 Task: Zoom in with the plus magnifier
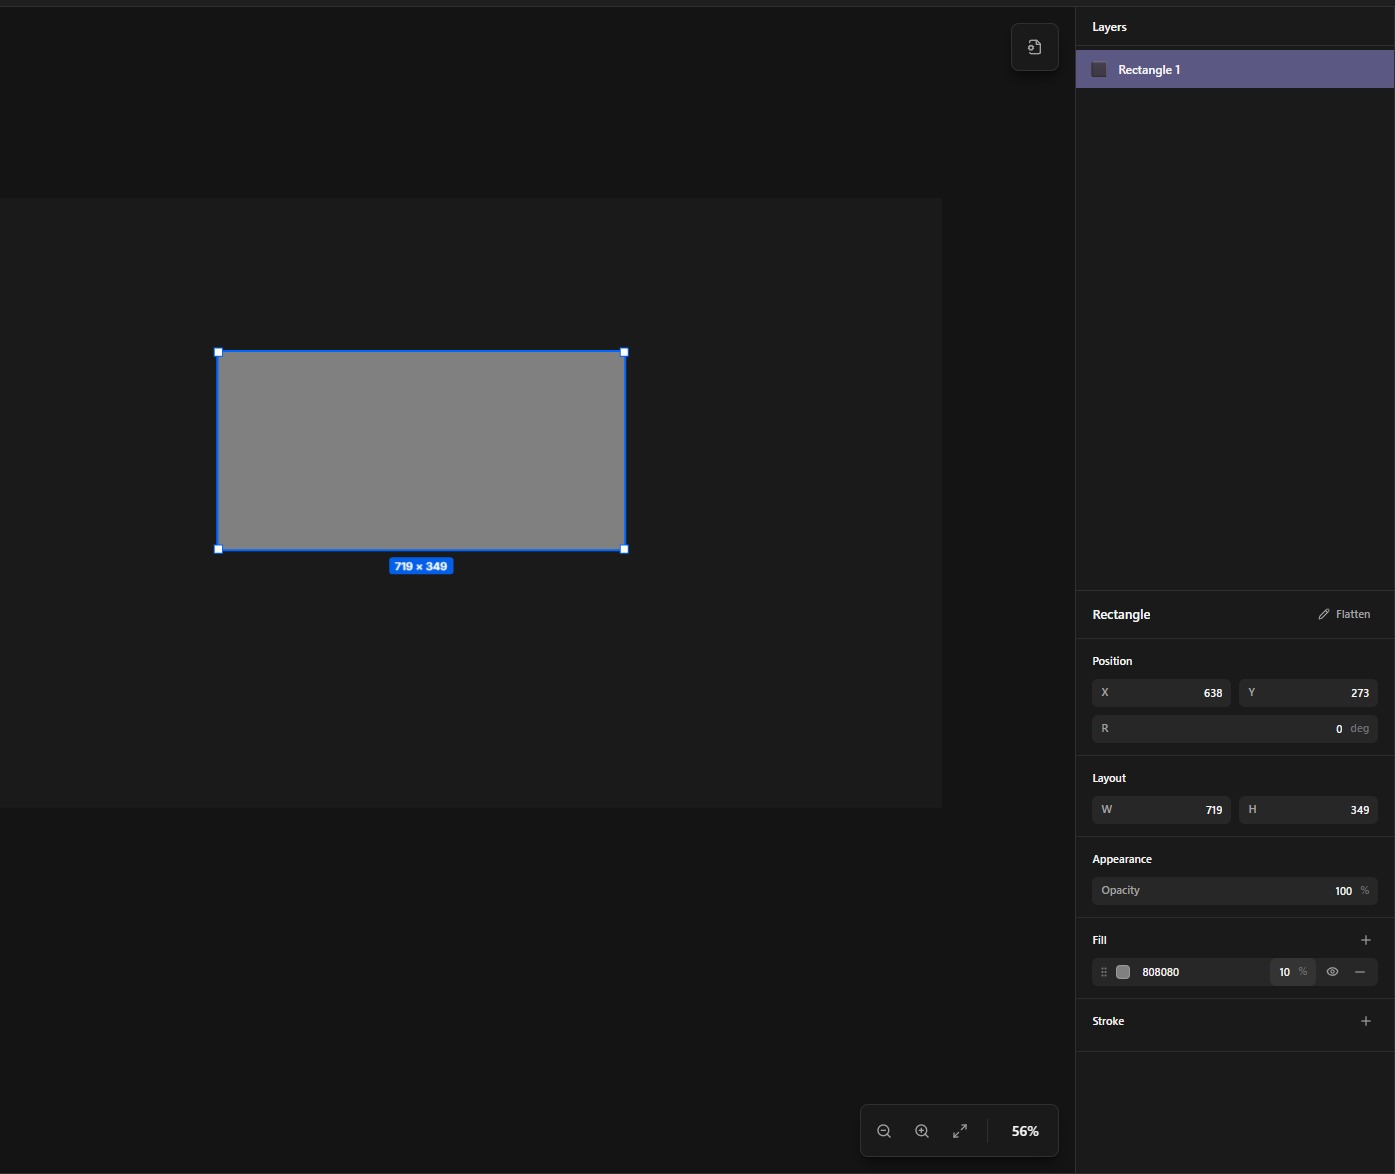tap(922, 1131)
